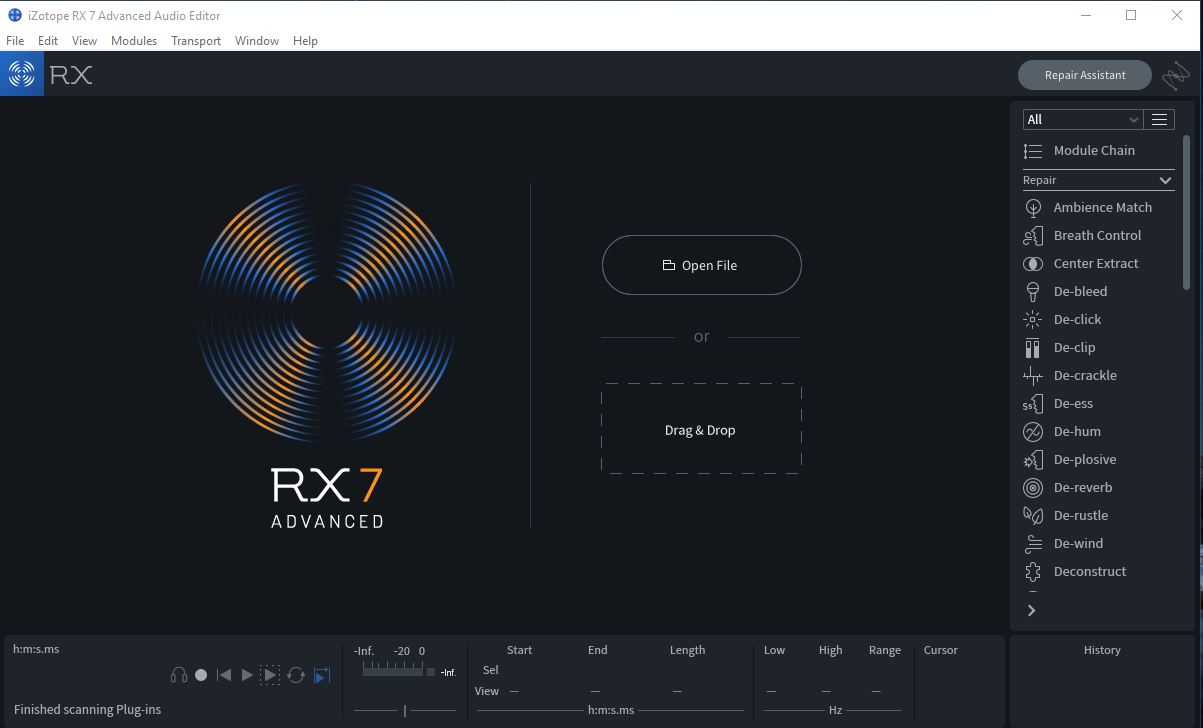
Task: Rewind to start of file
Action: click(x=224, y=675)
